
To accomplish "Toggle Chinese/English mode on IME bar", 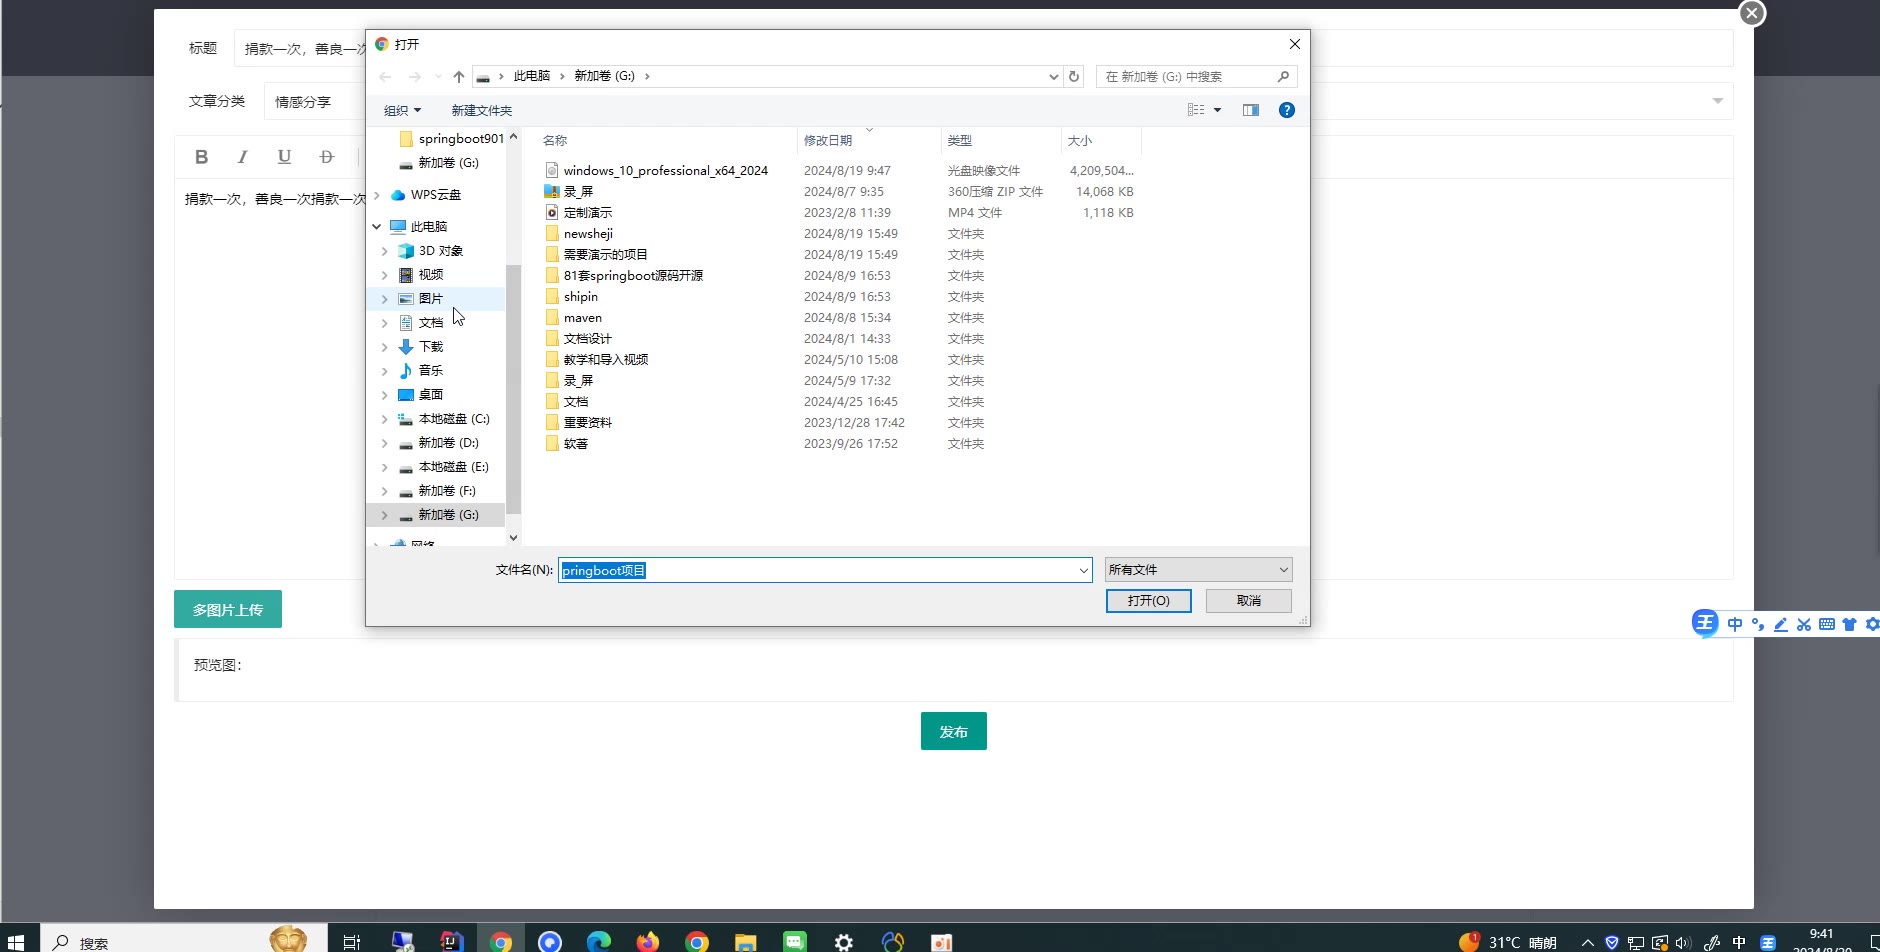I will point(1734,624).
